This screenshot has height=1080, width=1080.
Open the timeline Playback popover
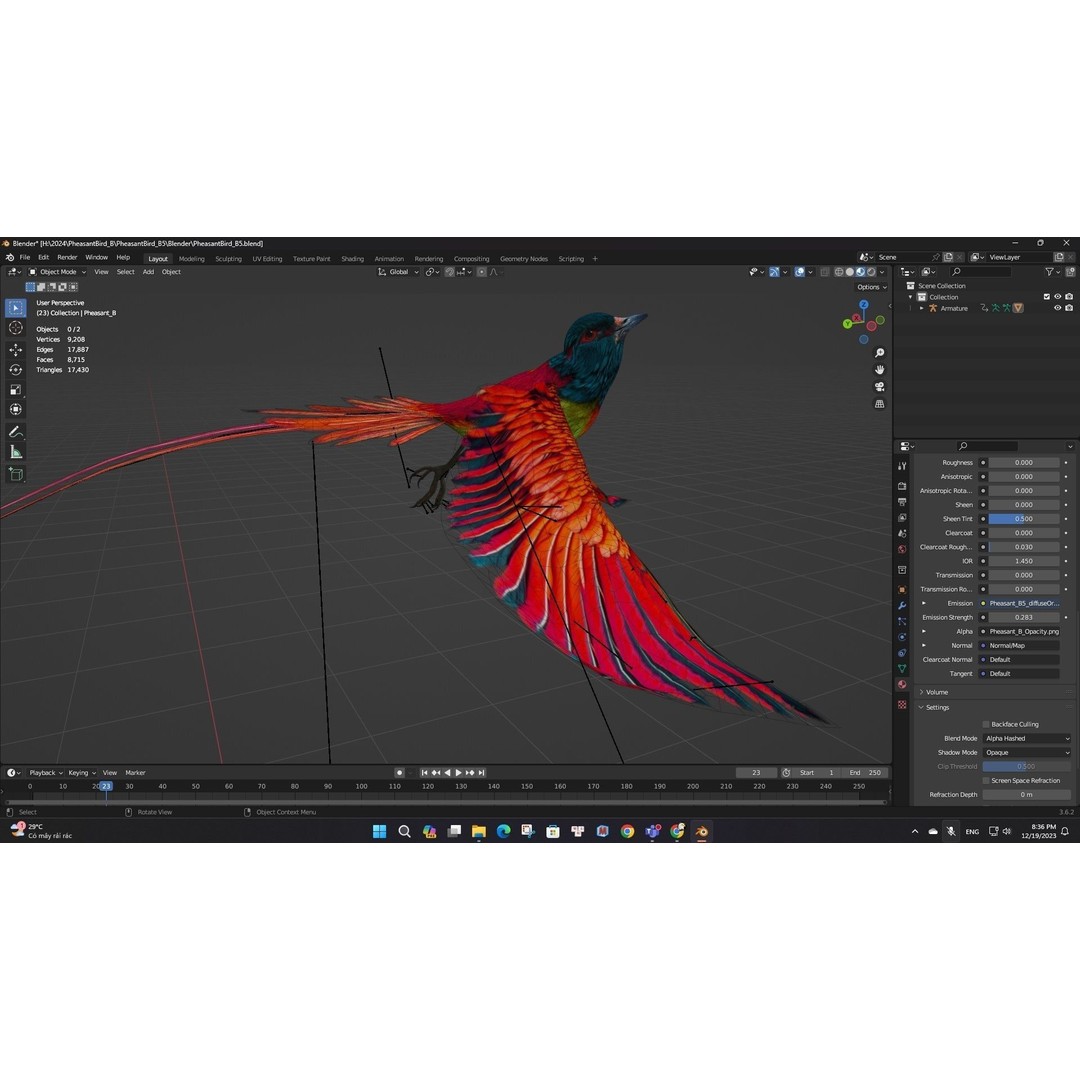[x=45, y=773]
